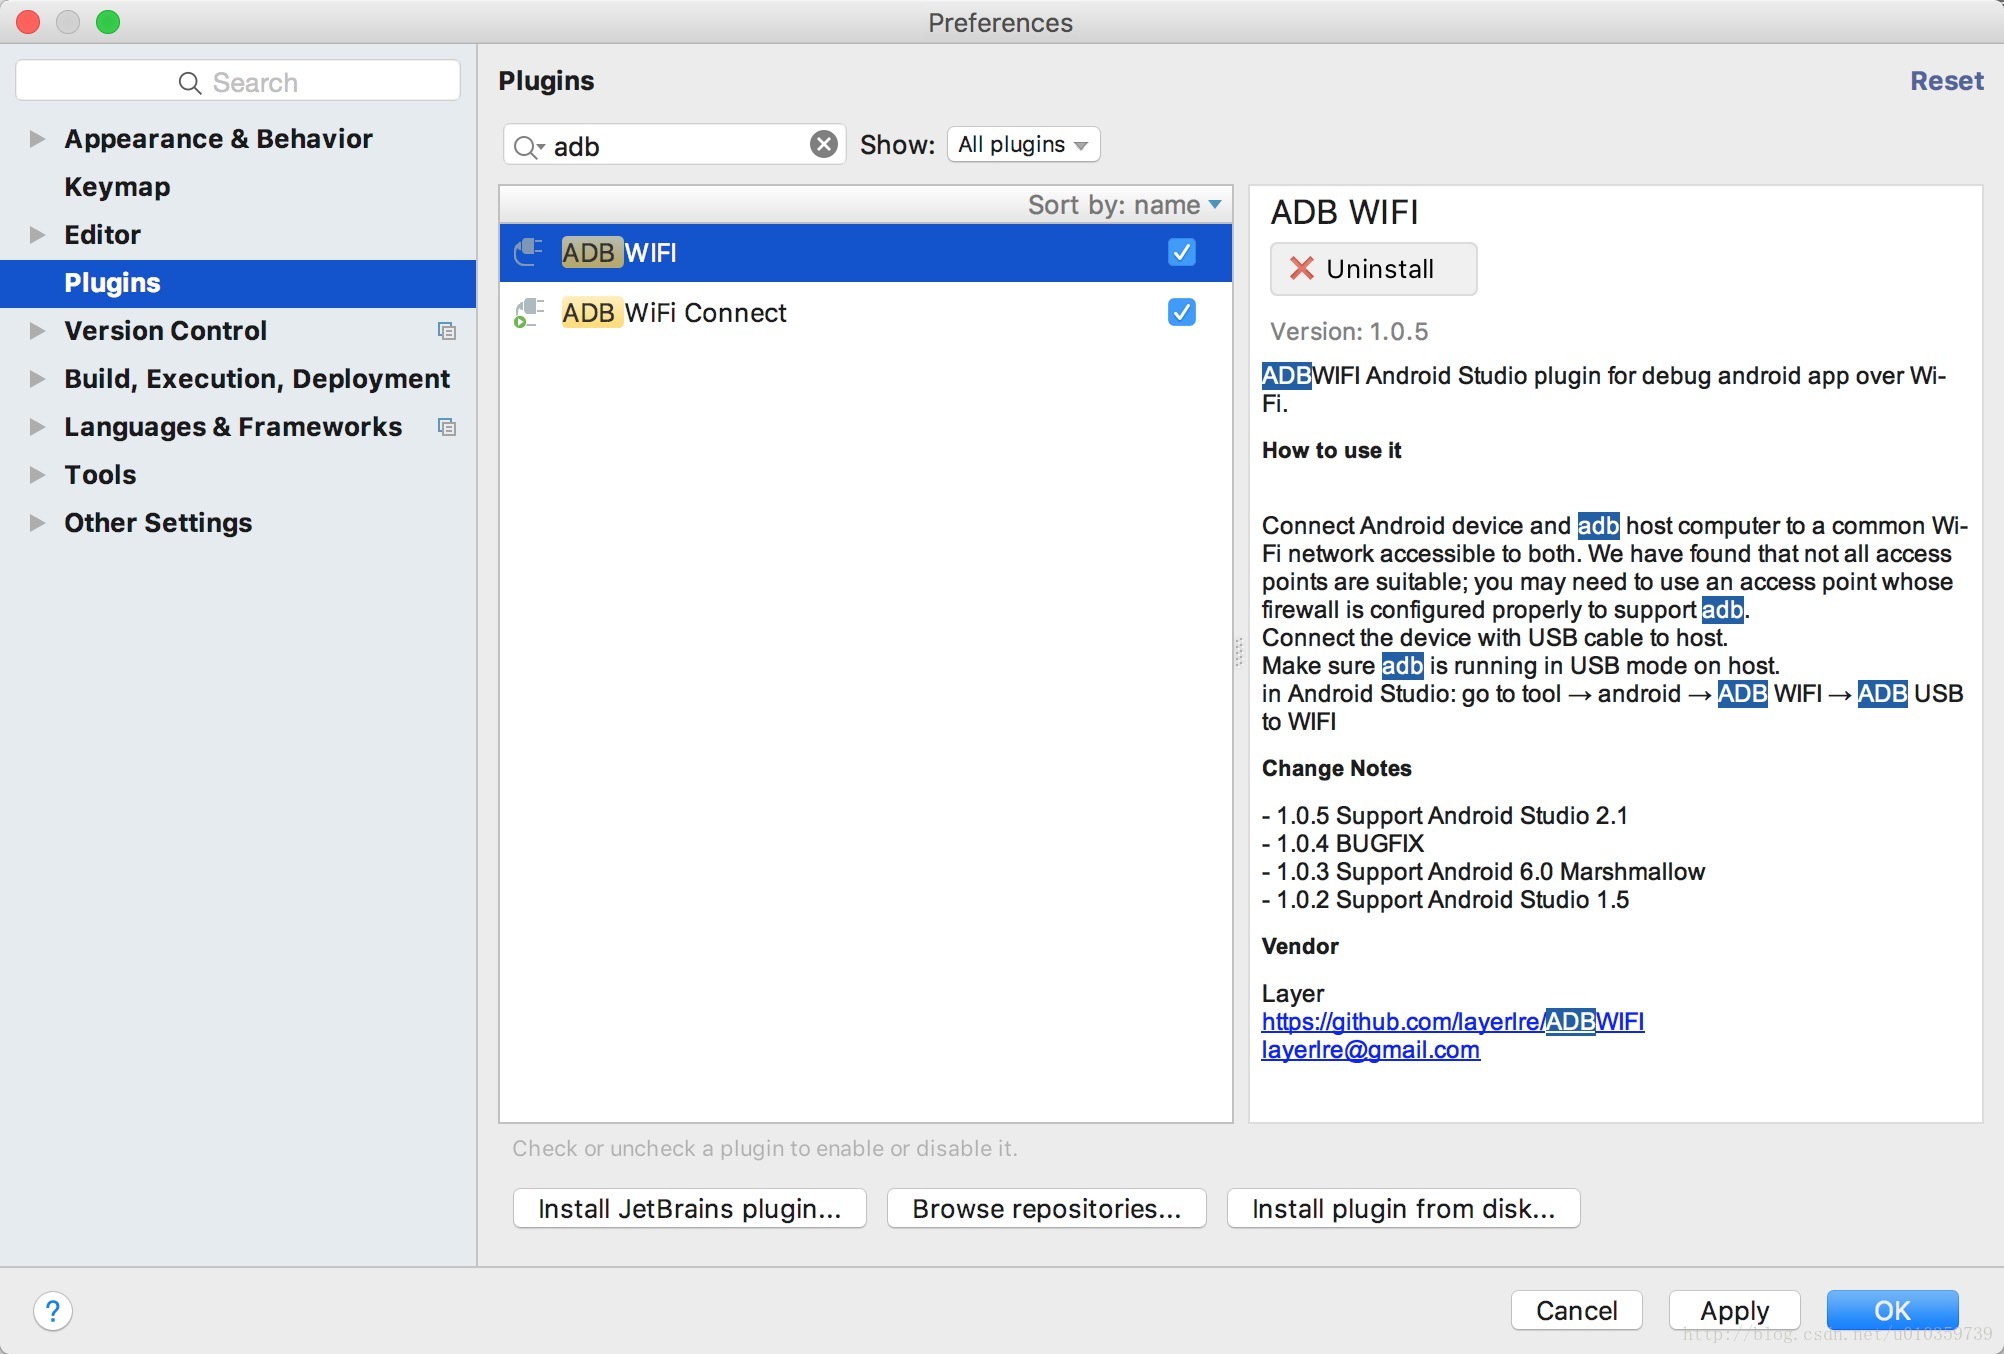This screenshot has width=2004, height=1354.
Task: Click the magnifier icon in settings search
Action: tap(190, 82)
